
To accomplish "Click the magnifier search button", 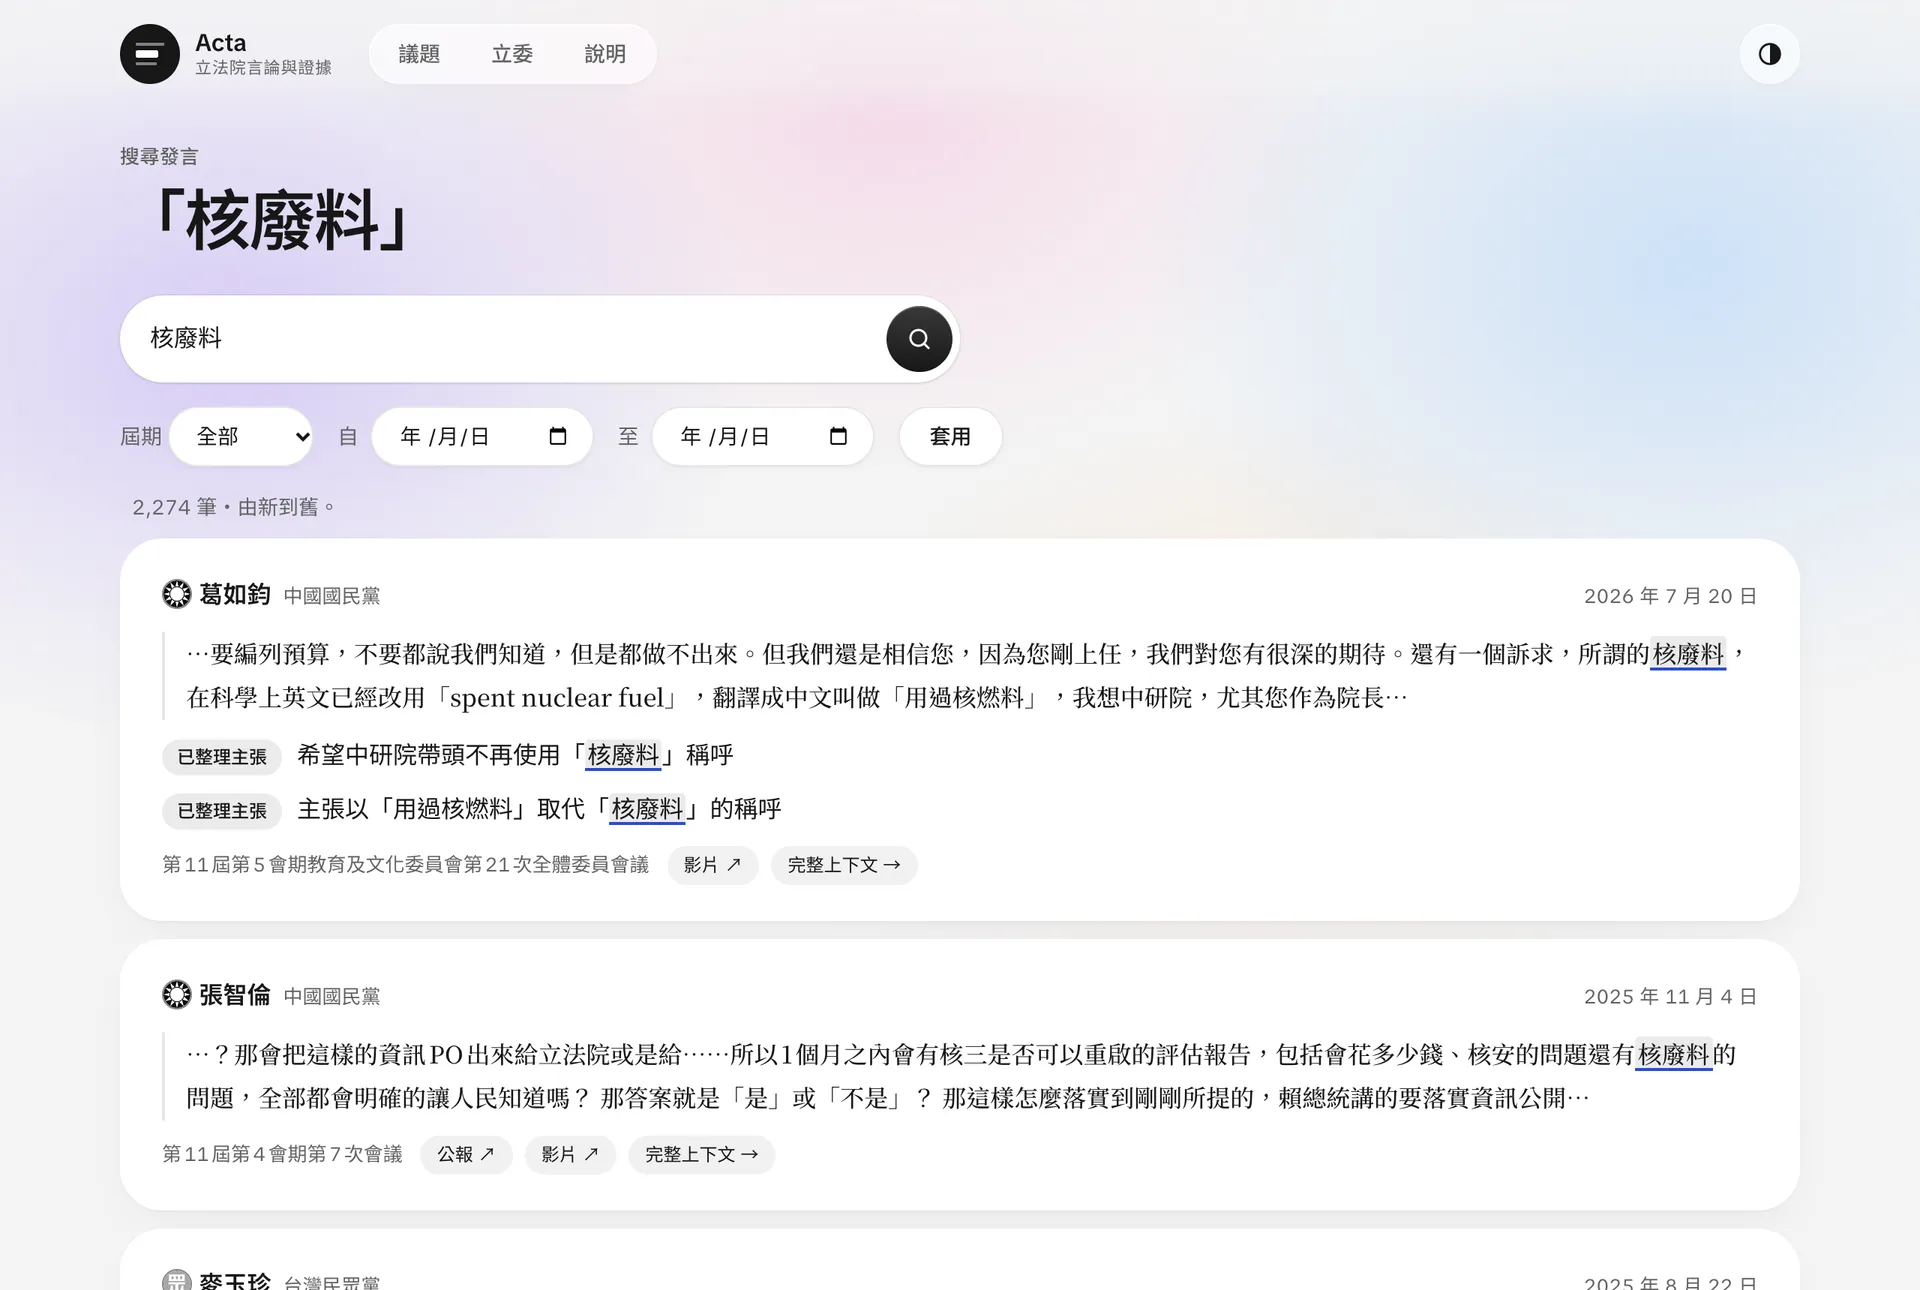I will coord(919,339).
